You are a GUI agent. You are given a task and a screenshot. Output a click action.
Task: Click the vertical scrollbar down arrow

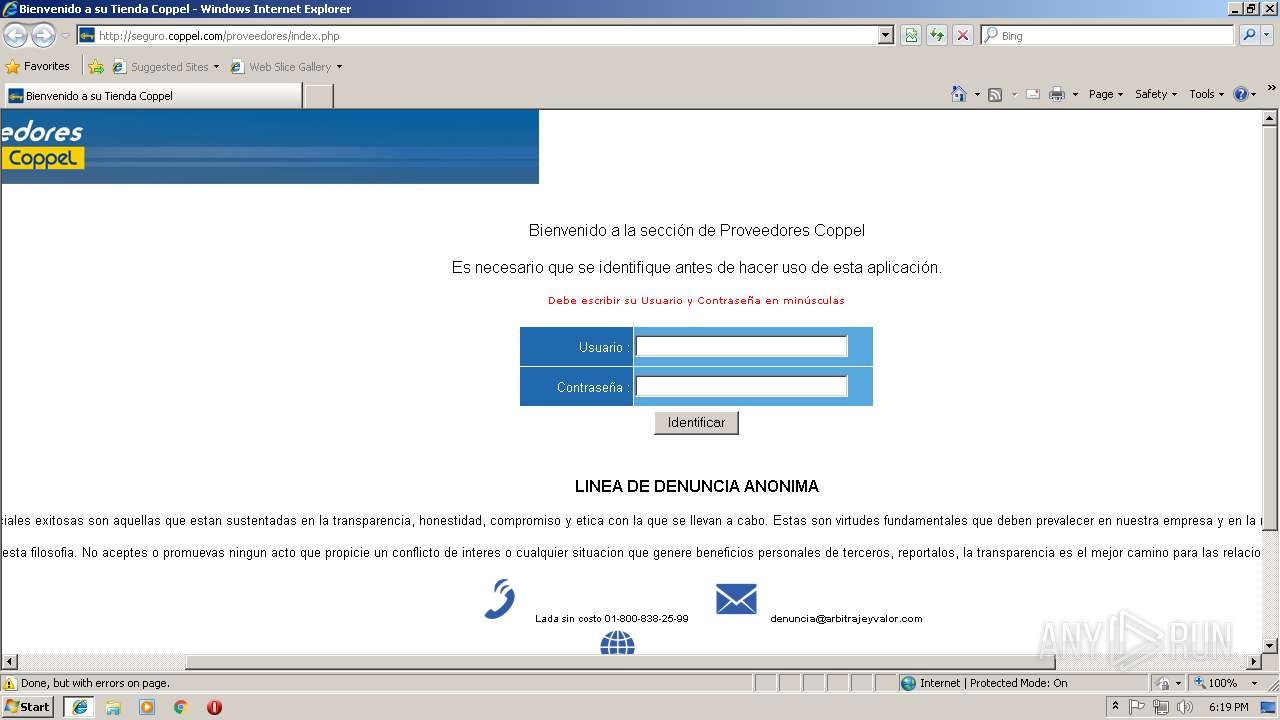1271,646
